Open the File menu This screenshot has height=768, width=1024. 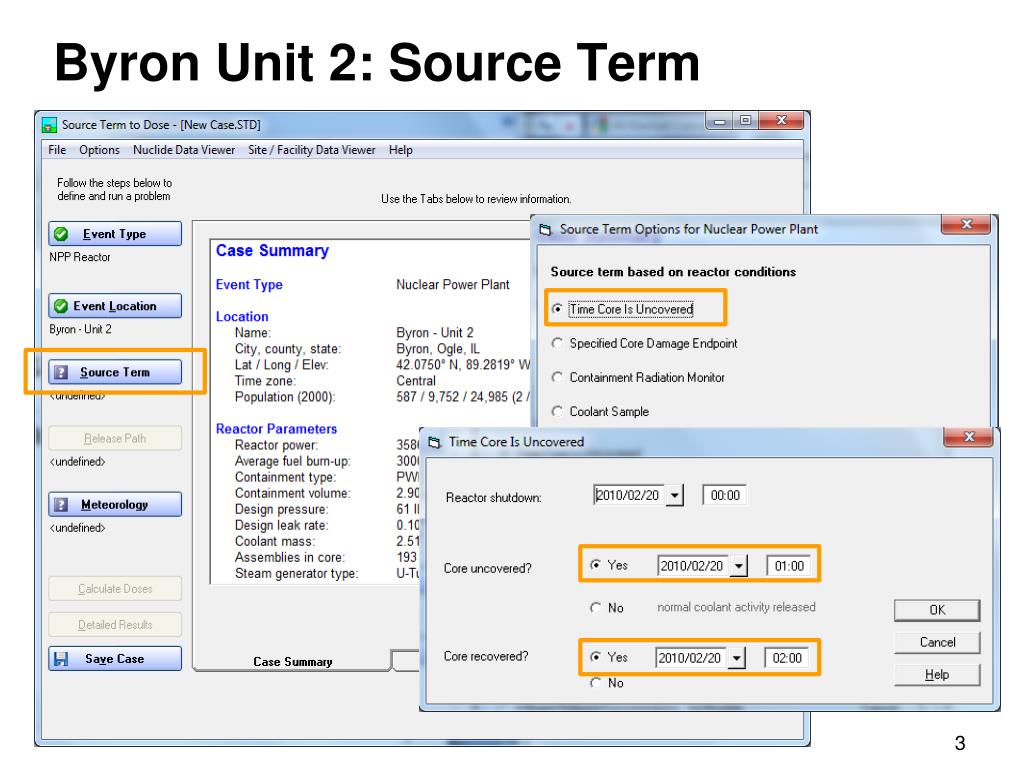tap(57, 150)
